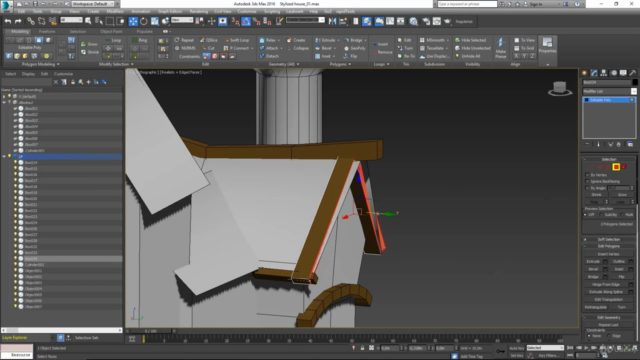This screenshot has width=640, height=360.
Task: Switch to the Freeform ribbon tab
Action: click(x=47, y=31)
